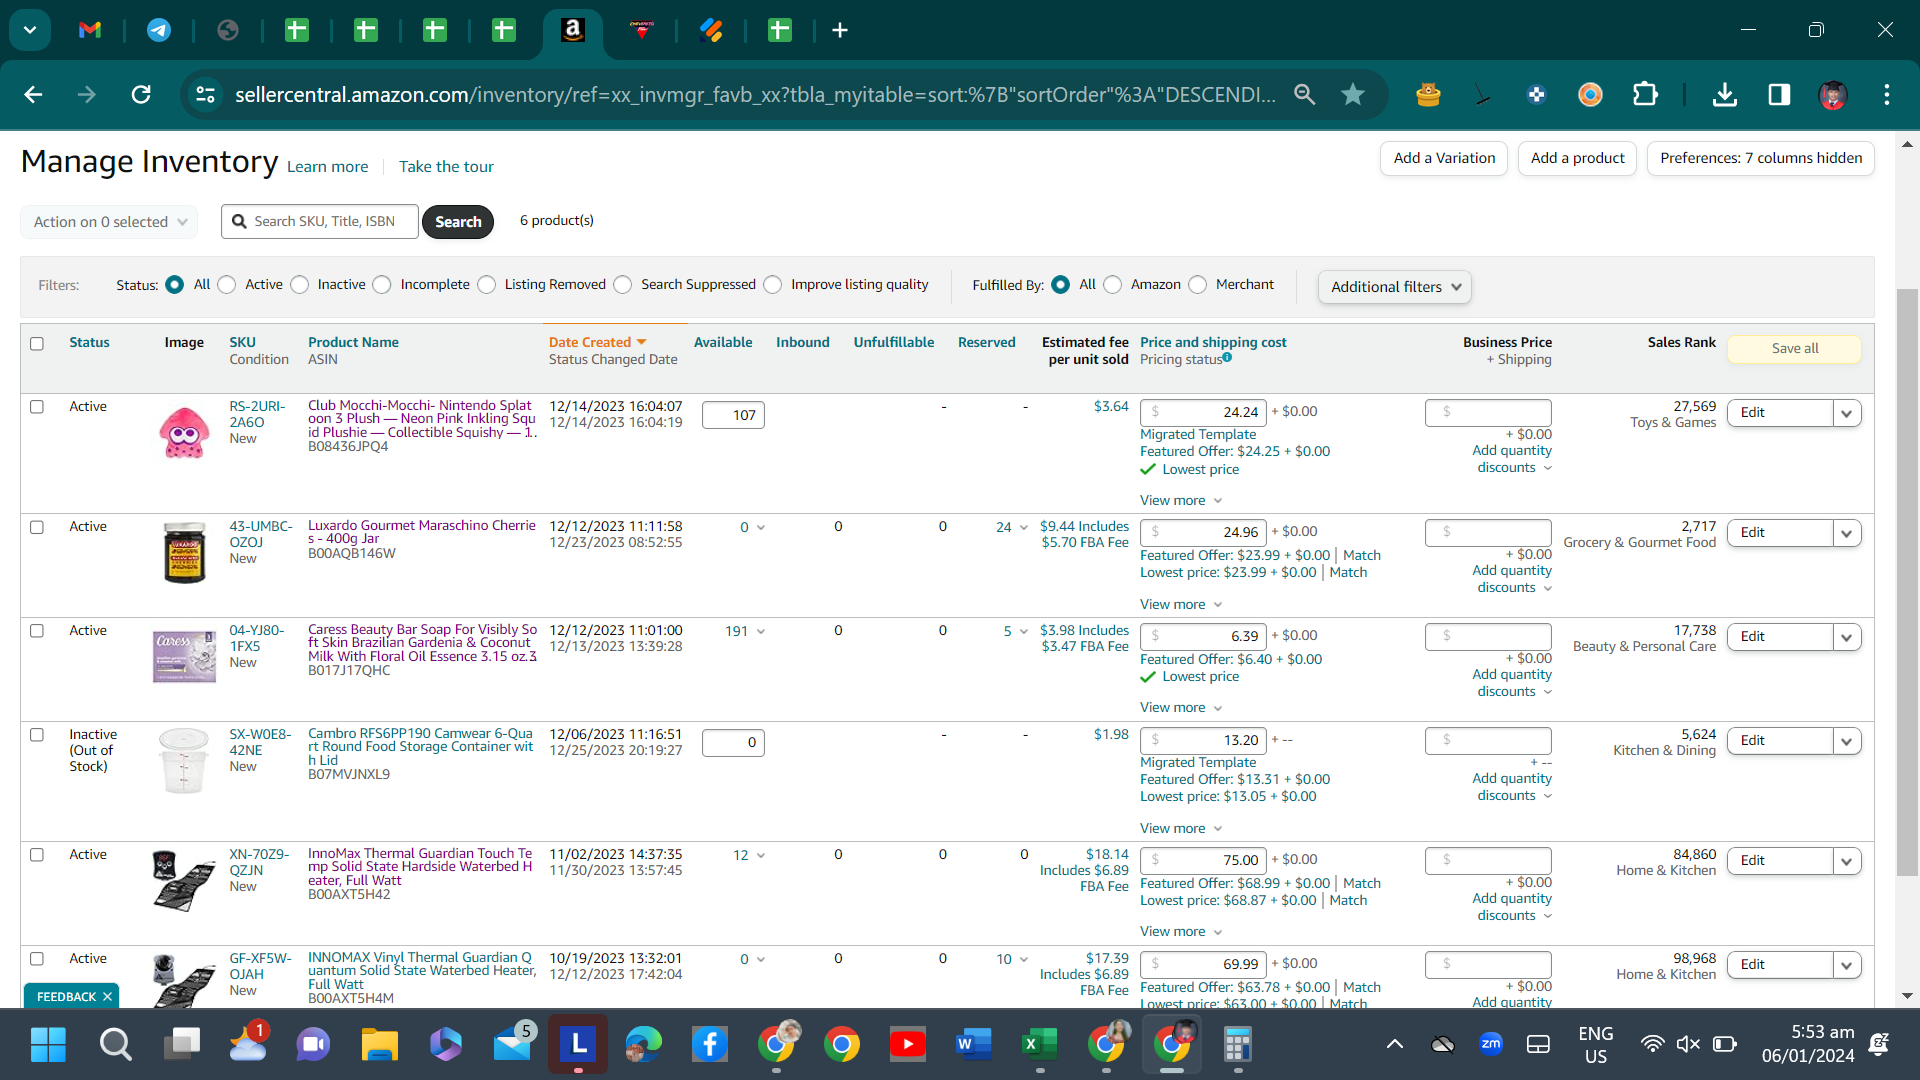Image resolution: width=1920 pixels, height=1080 pixels.
Task: Select the Amazon Seller Central tab
Action: click(573, 30)
